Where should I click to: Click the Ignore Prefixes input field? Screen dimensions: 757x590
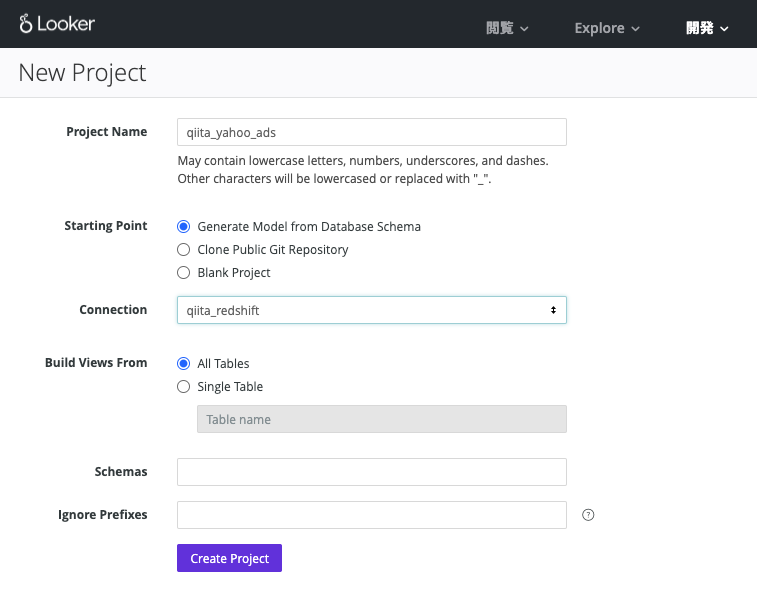pos(372,515)
